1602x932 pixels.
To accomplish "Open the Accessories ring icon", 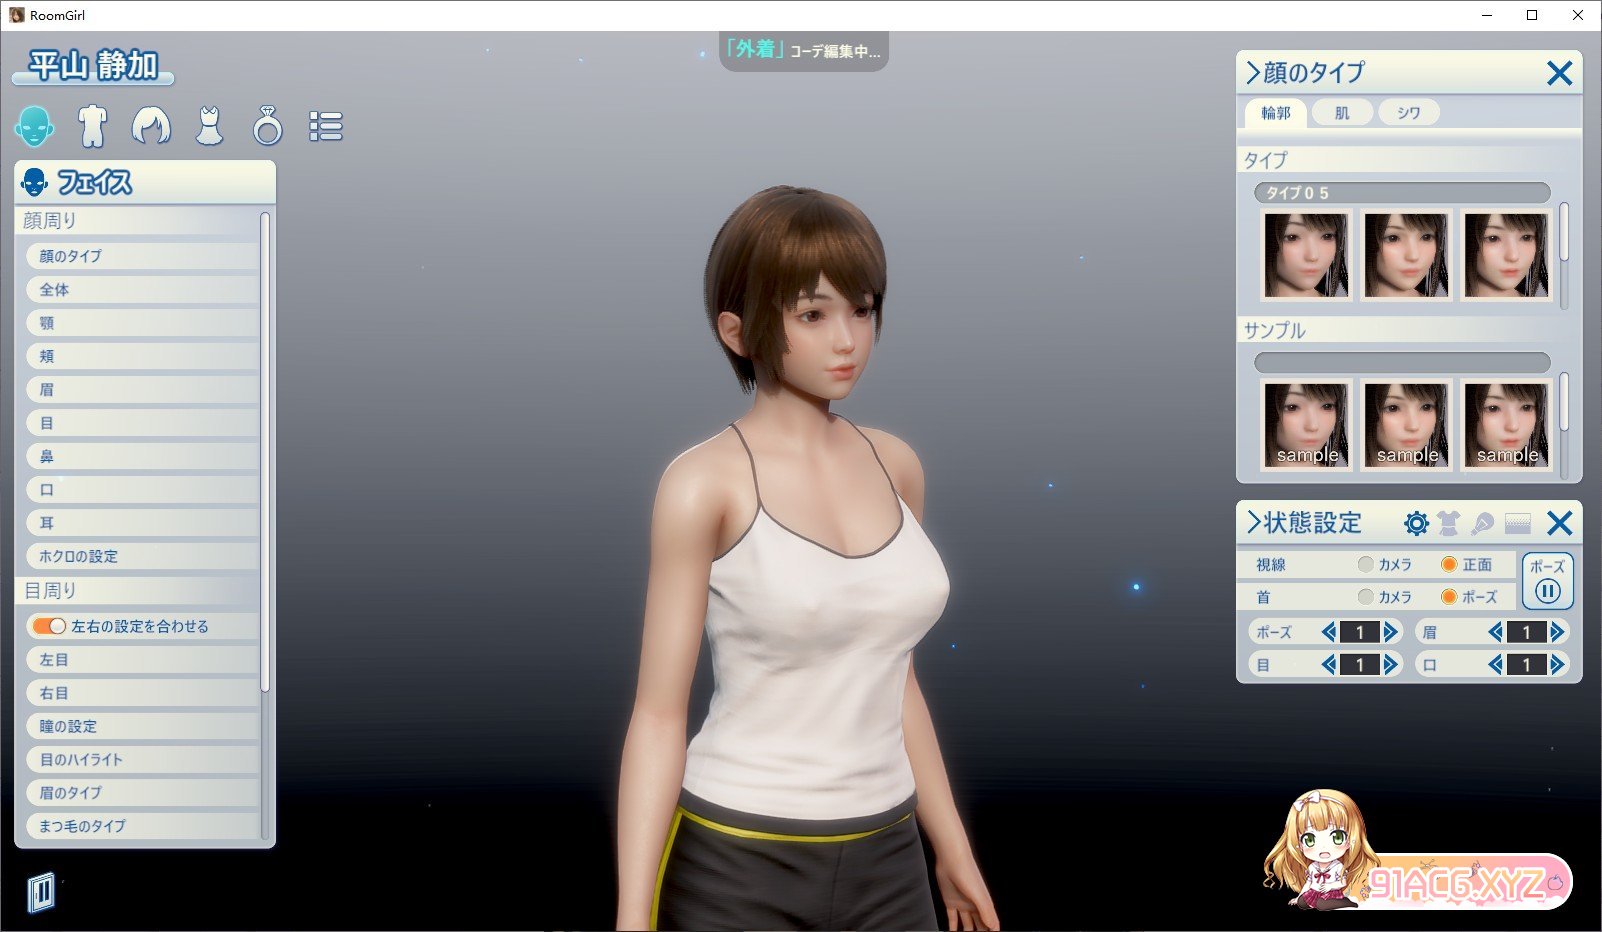I will [x=267, y=127].
